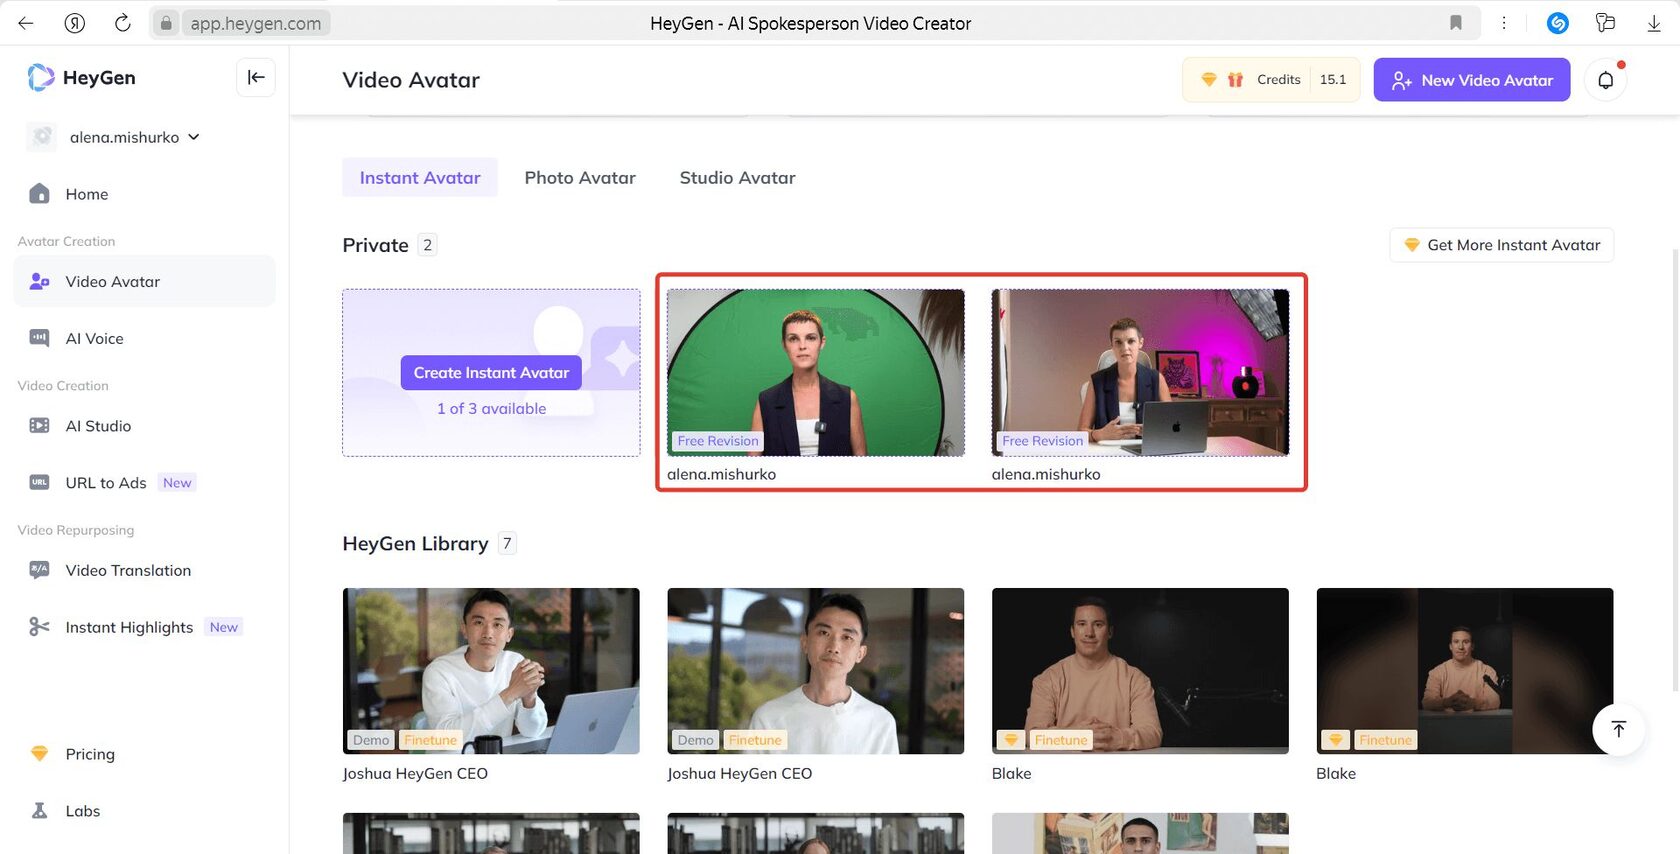Click the browser back arrow

tap(26, 23)
